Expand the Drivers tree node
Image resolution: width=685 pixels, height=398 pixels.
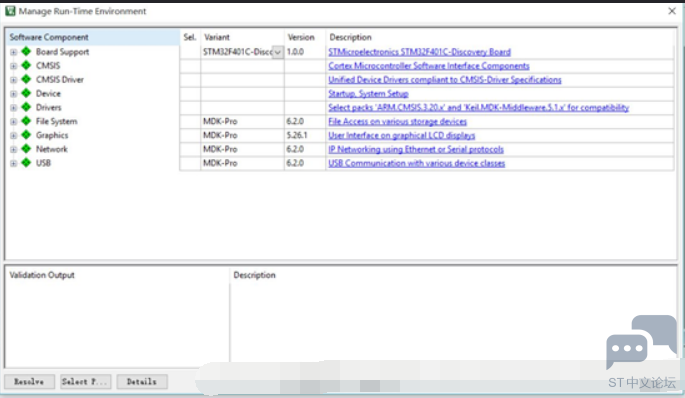point(14,108)
